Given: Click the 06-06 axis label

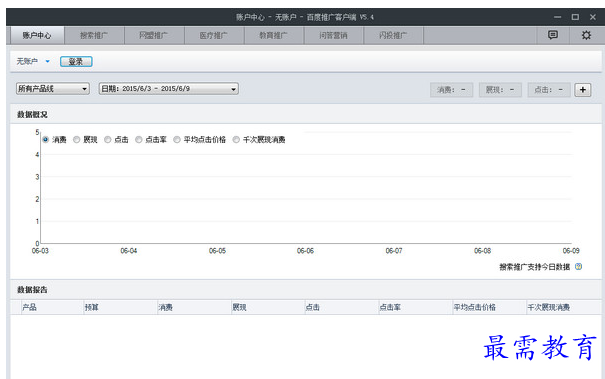Looking at the screenshot, I should [x=305, y=251].
